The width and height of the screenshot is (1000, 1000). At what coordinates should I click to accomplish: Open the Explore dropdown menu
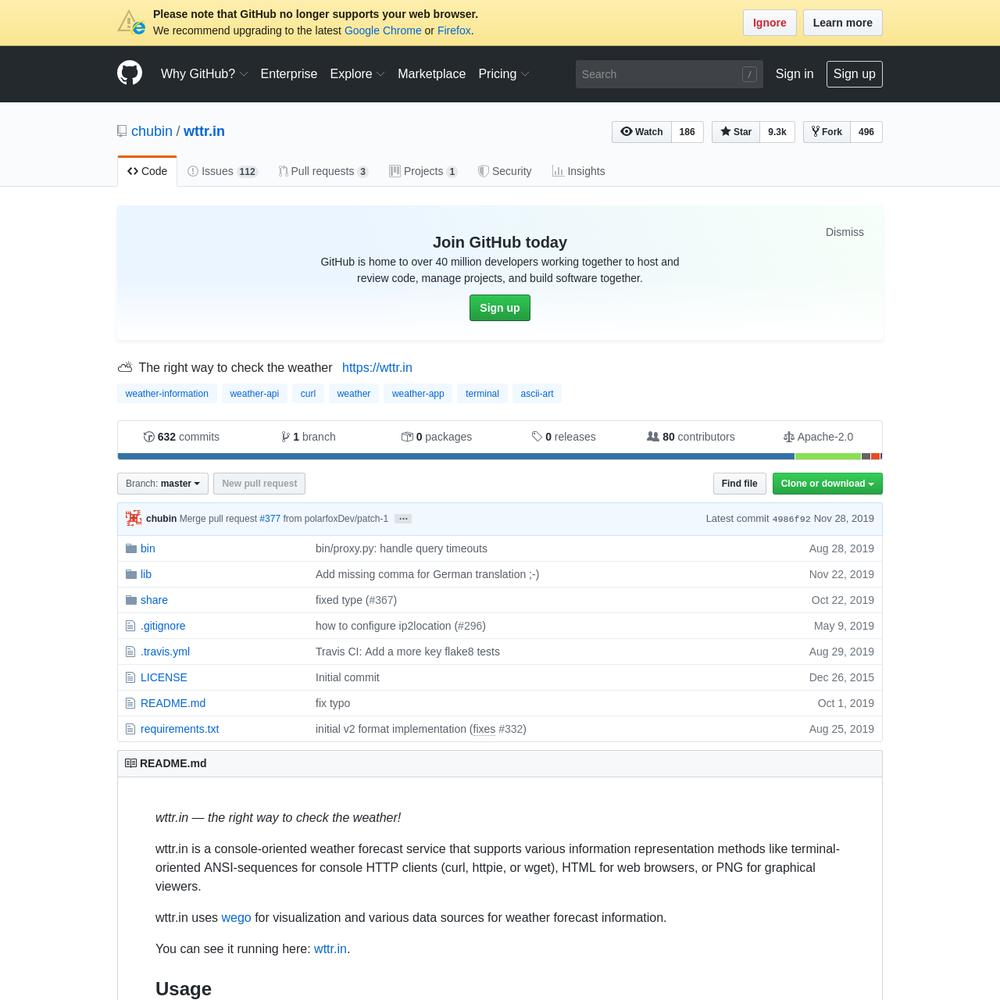point(357,74)
